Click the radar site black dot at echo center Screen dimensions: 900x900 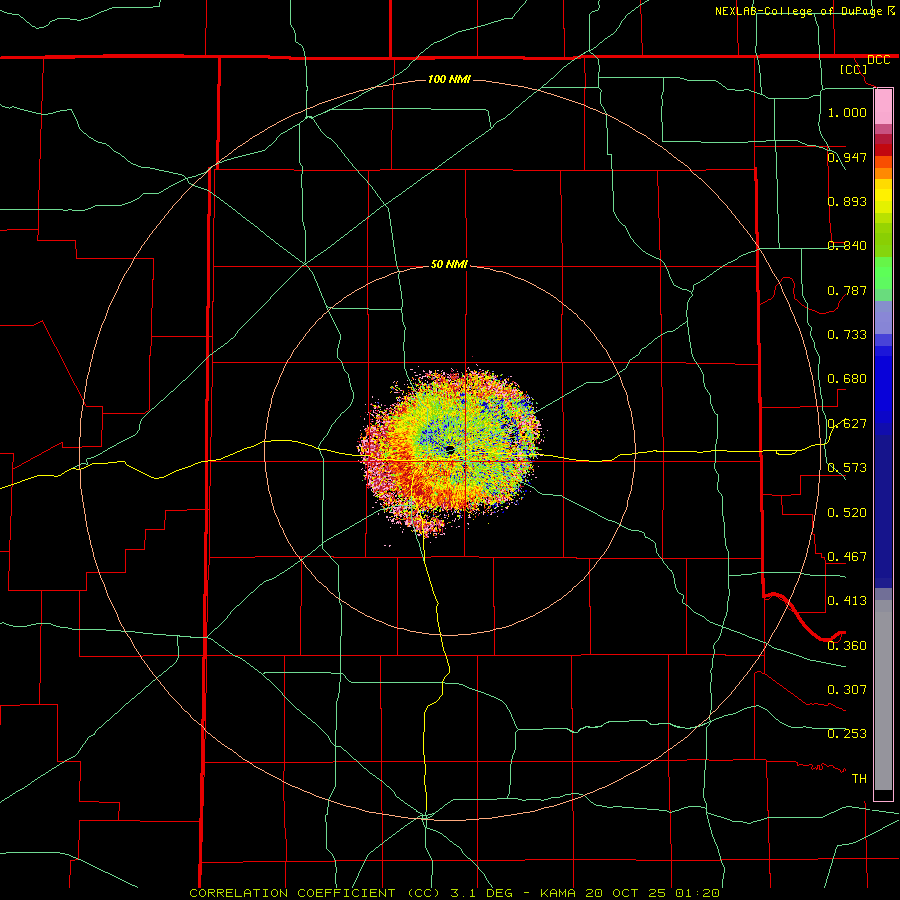point(449,449)
